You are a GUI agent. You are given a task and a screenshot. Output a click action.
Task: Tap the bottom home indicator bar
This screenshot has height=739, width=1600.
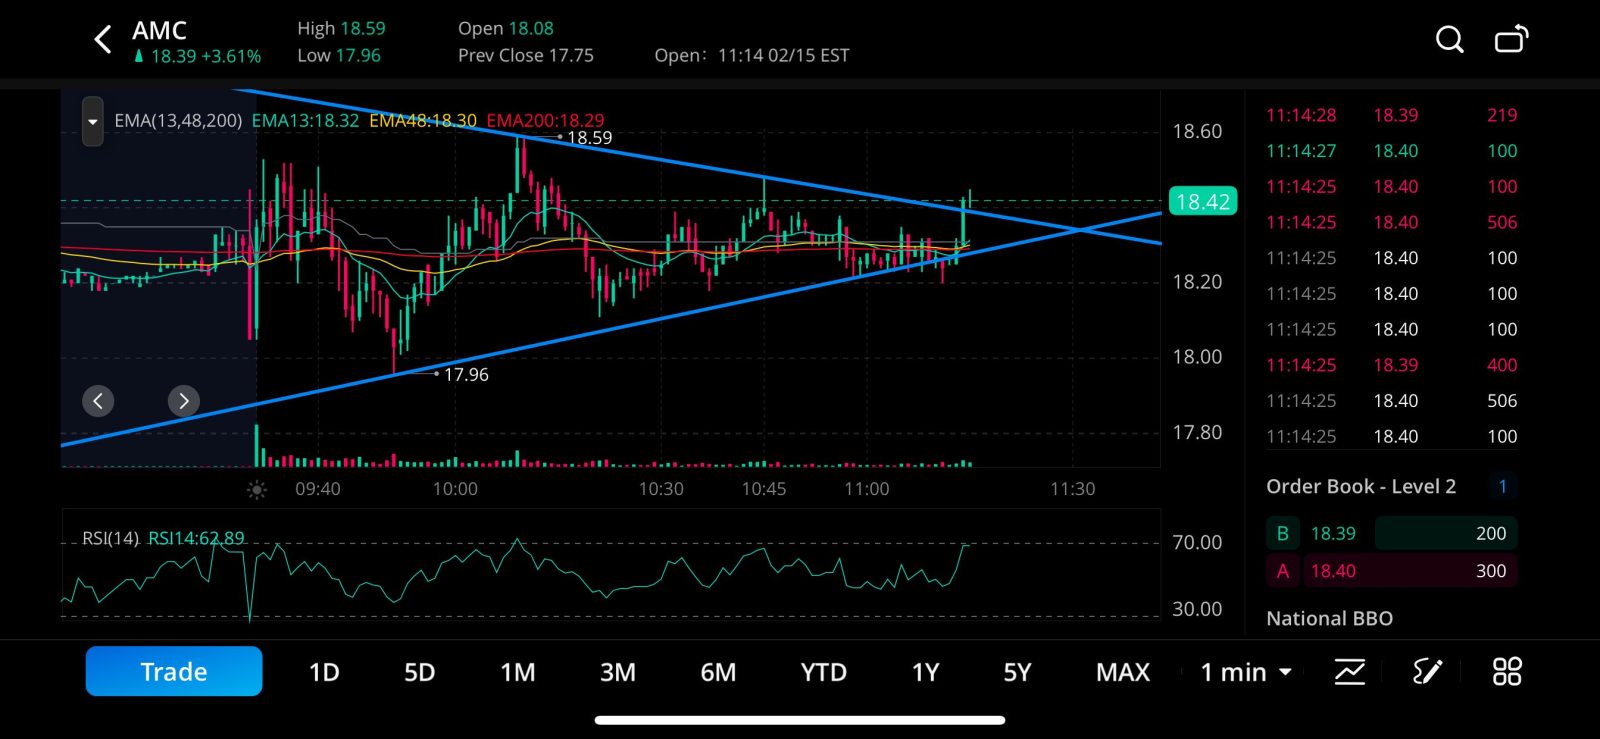(x=800, y=720)
